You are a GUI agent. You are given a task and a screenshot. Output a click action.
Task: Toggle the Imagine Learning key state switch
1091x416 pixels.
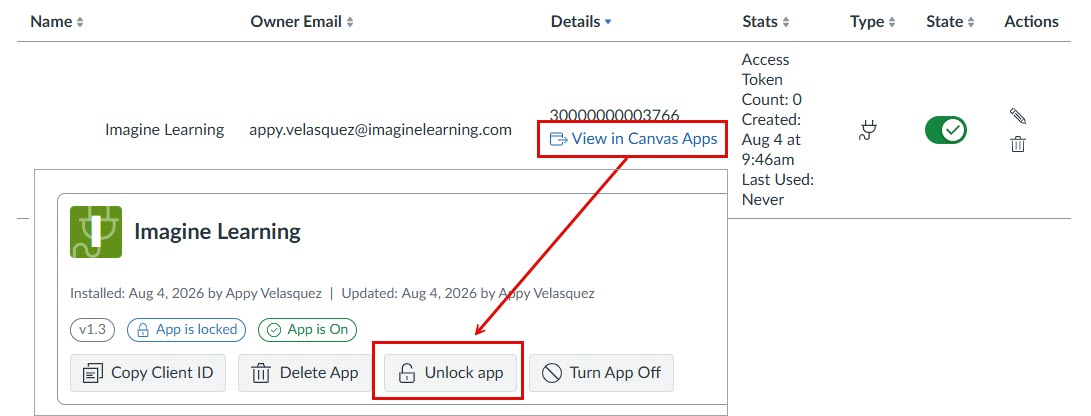(x=946, y=130)
